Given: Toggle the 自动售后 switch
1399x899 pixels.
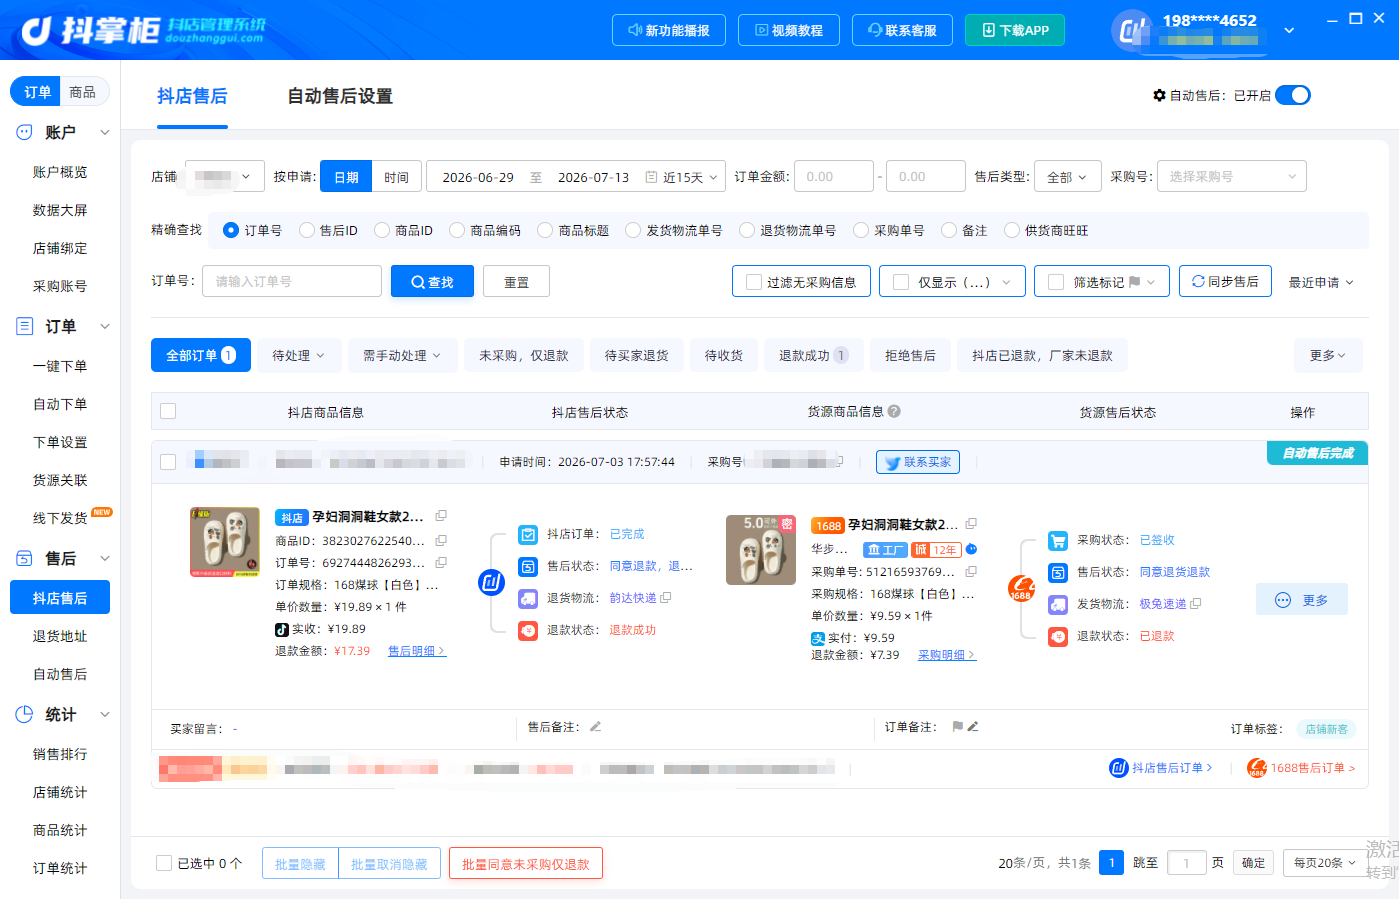Looking at the screenshot, I should coord(1293,95).
